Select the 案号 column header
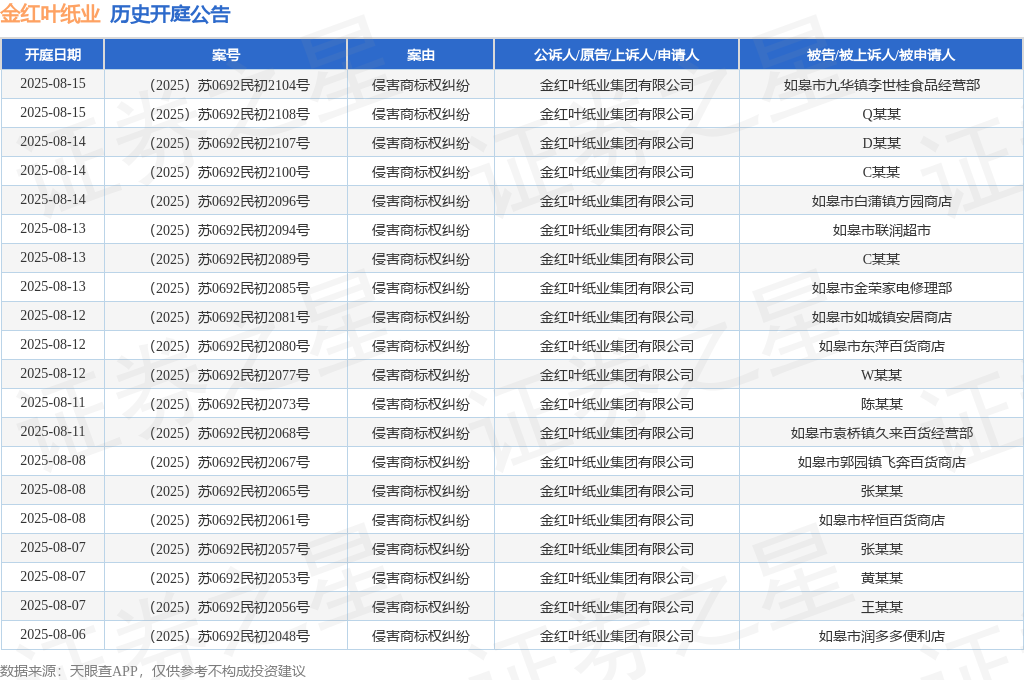The height and width of the screenshot is (680, 1024). tap(226, 55)
